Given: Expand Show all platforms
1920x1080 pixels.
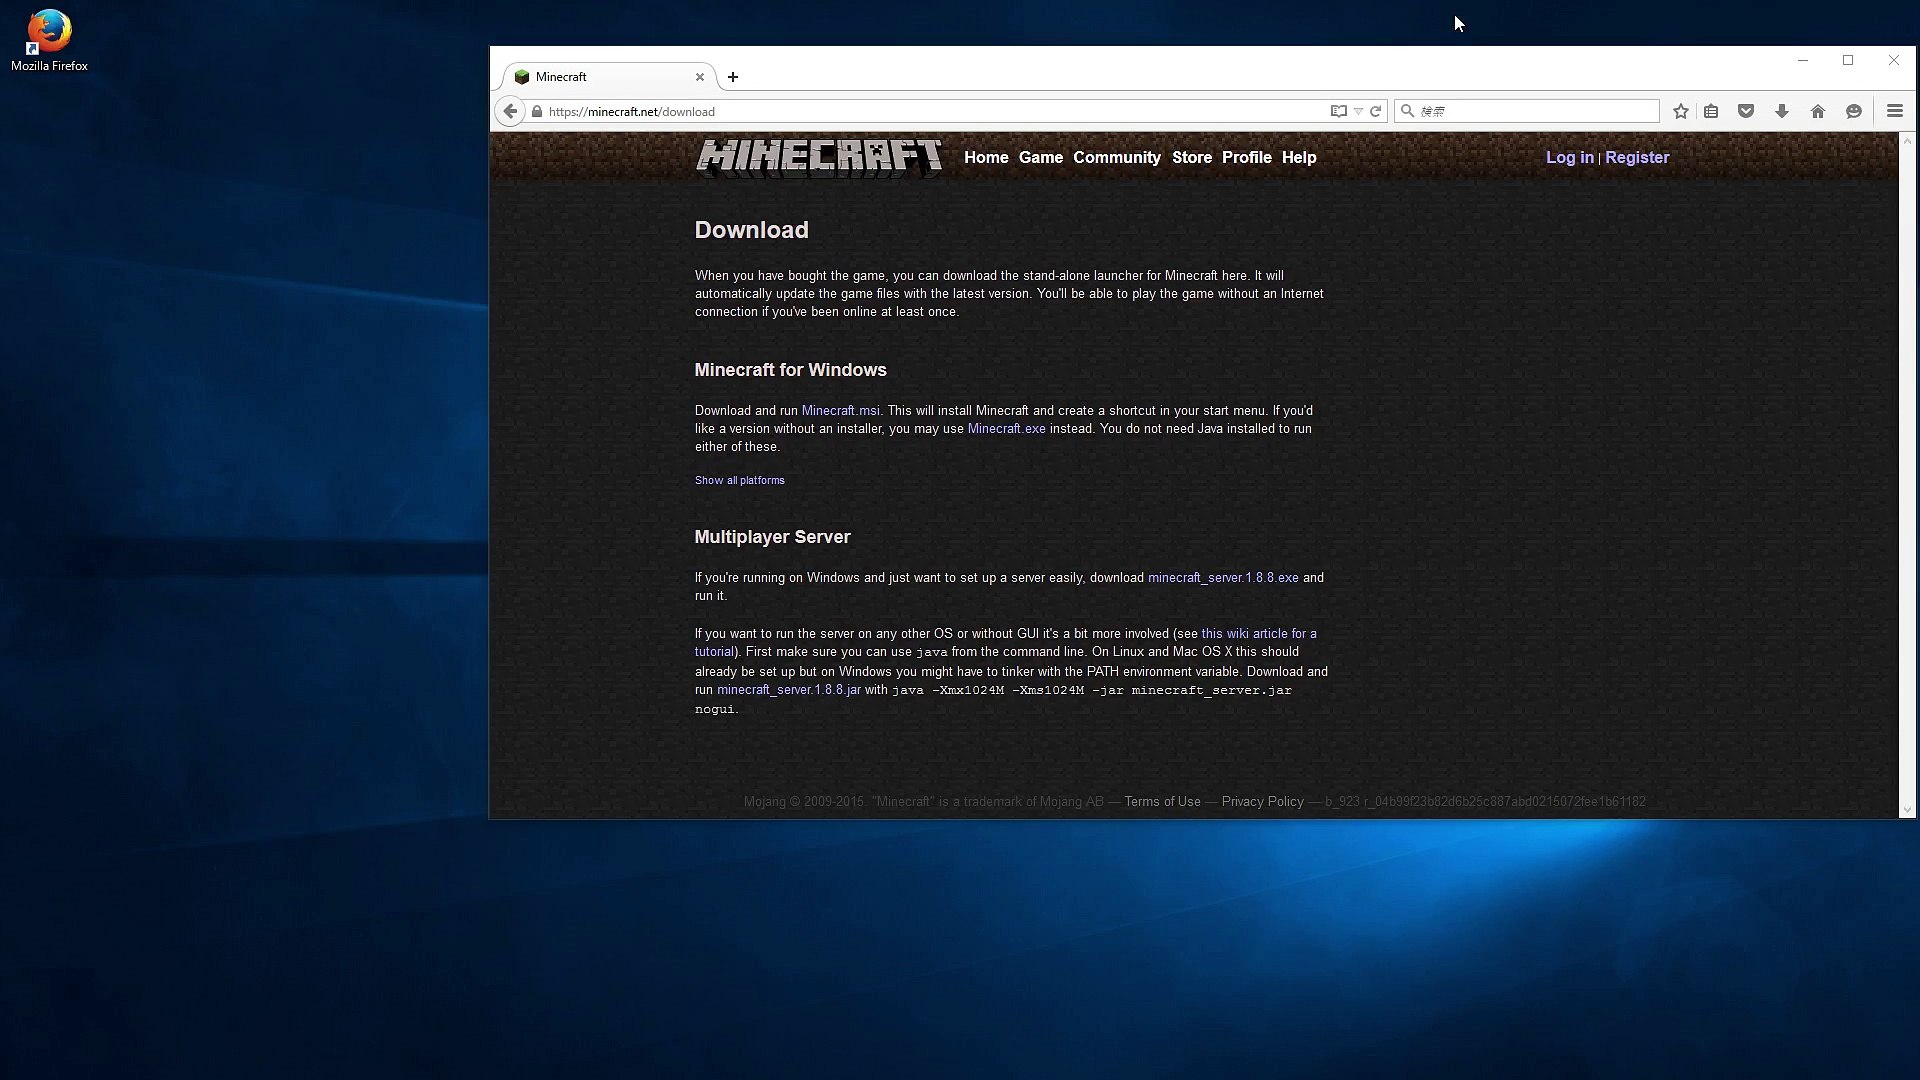Looking at the screenshot, I should coord(740,481).
